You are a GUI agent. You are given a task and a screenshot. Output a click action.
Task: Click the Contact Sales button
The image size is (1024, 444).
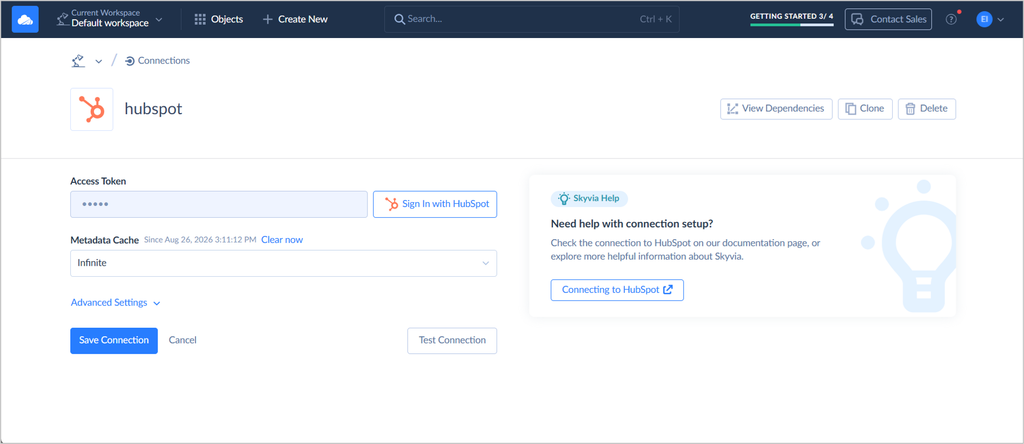click(x=888, y=19)
